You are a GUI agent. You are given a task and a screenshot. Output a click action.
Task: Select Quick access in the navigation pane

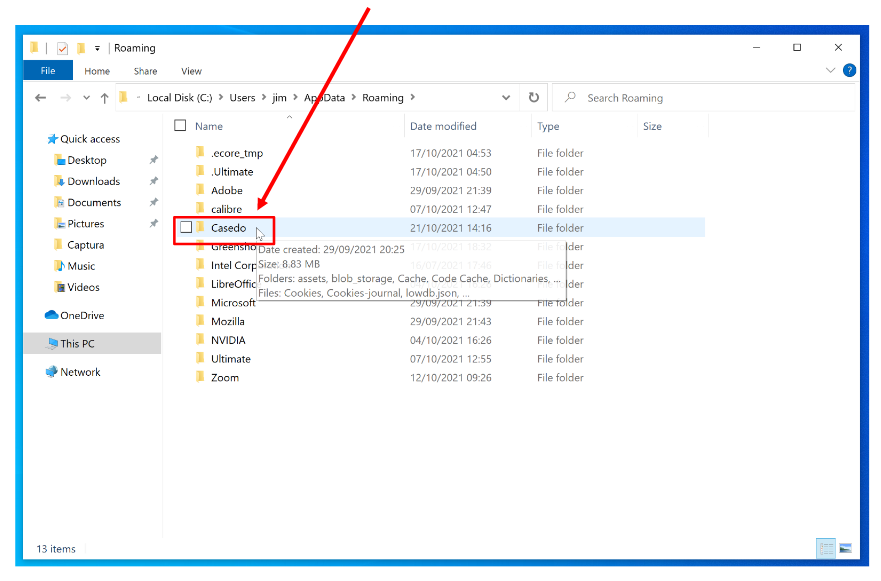click(x=84, y=139)
